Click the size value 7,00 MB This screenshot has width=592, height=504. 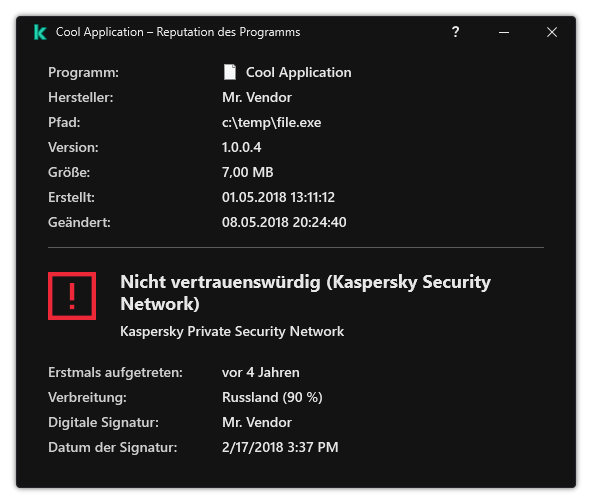tap(248, 172)
